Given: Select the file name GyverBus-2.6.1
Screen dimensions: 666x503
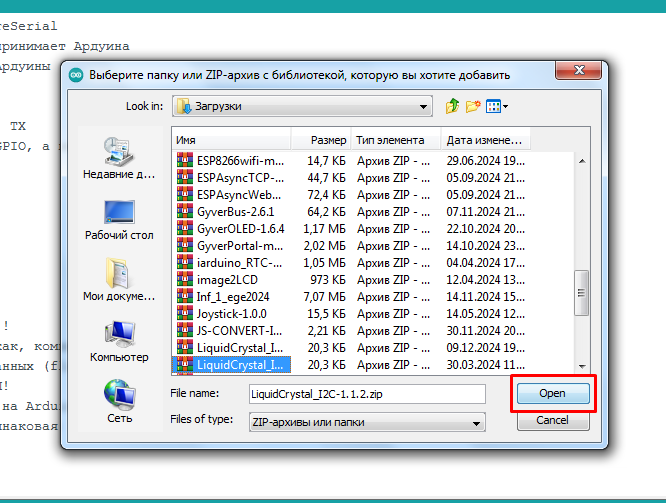Looking at the screenshot, I should [236, 212].
